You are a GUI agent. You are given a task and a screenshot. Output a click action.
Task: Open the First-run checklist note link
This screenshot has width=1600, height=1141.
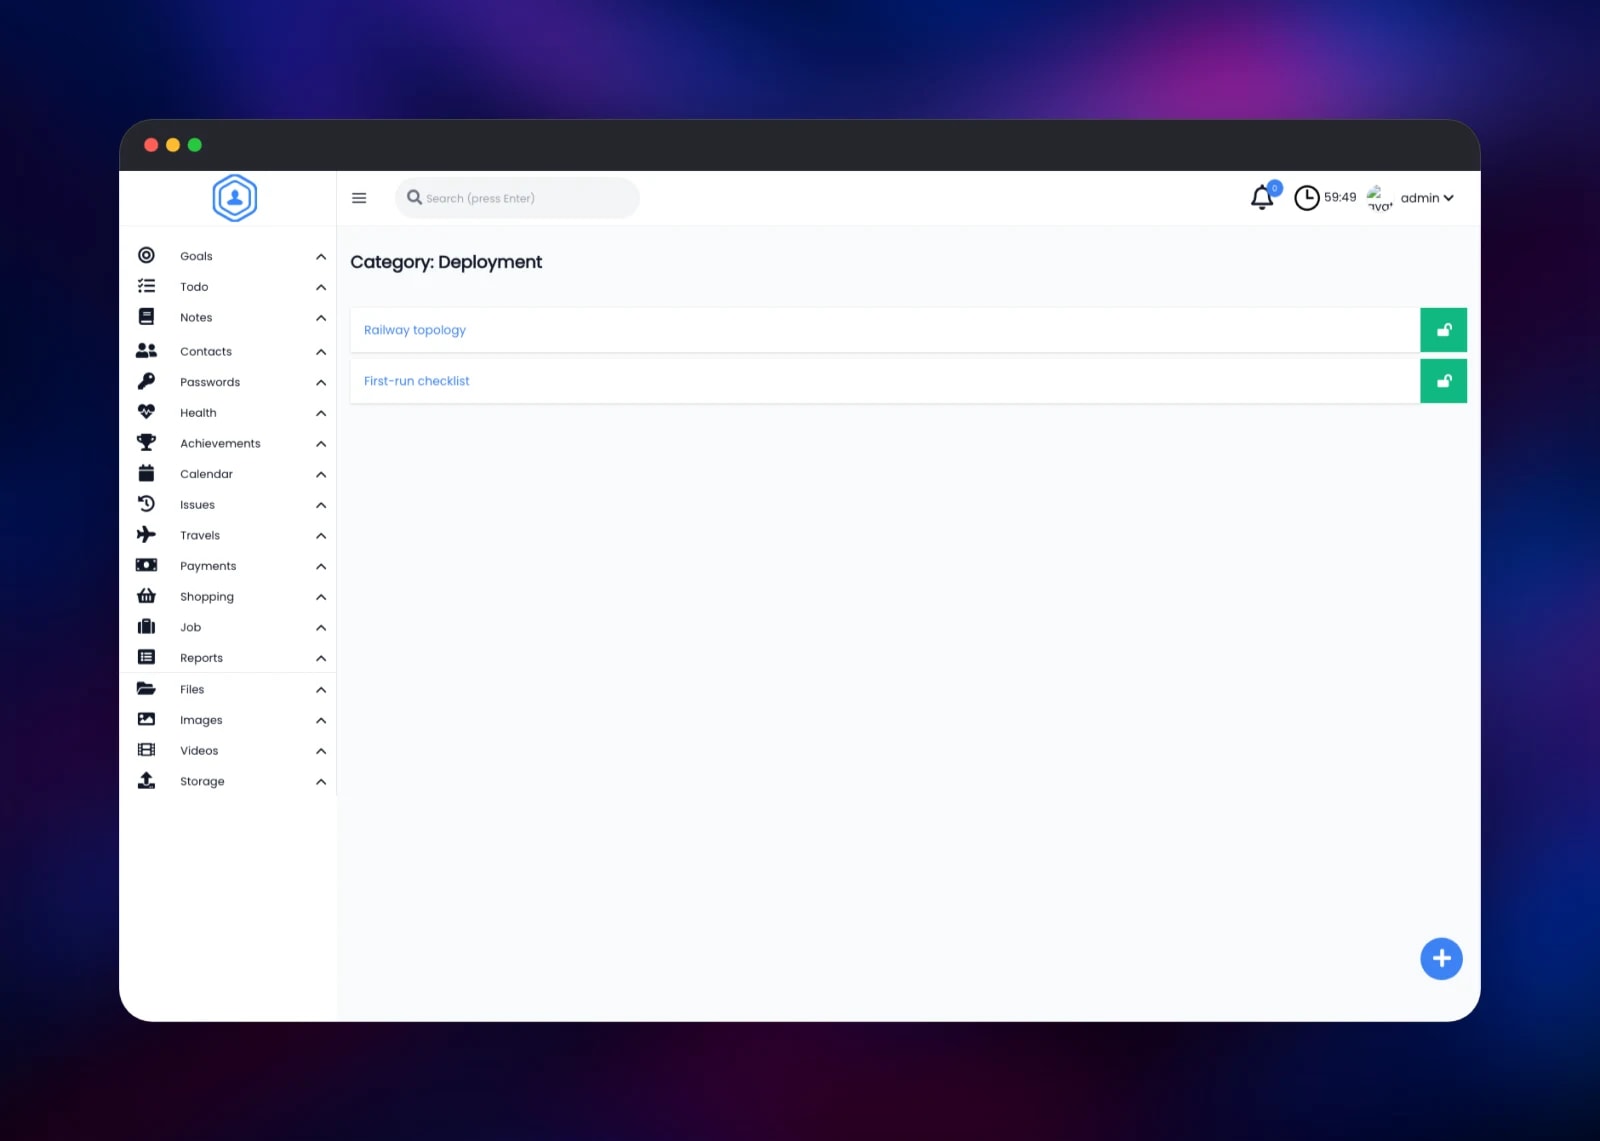[x=417, y=381]
